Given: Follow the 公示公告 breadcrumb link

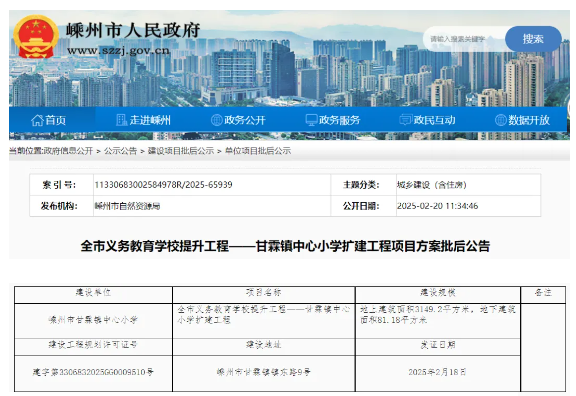Looking at the screenshot, I should coord(120,151).
